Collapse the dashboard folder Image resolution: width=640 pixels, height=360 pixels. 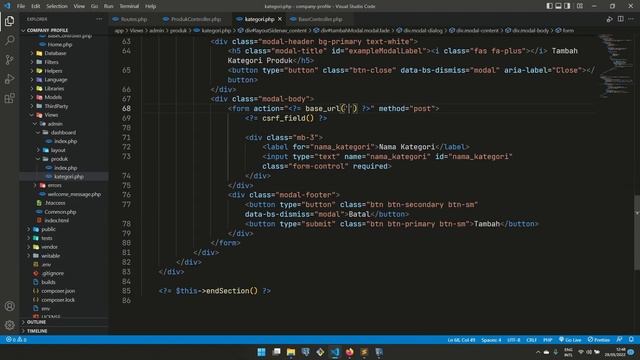point(64,133)
